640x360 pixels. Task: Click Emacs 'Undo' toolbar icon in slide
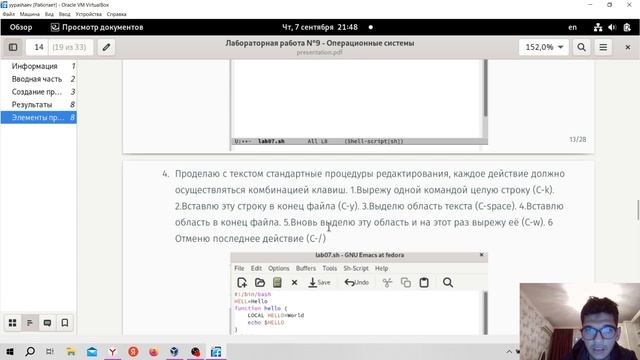point(356,282)
